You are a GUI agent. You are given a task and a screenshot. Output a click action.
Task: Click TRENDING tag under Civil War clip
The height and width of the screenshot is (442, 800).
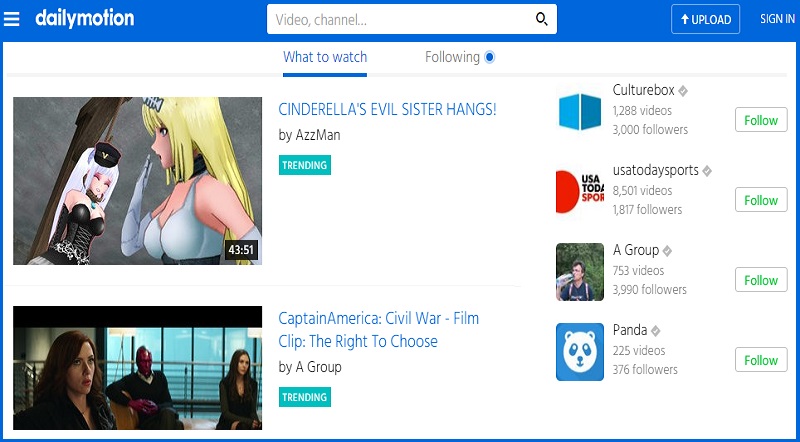point(305,397)
